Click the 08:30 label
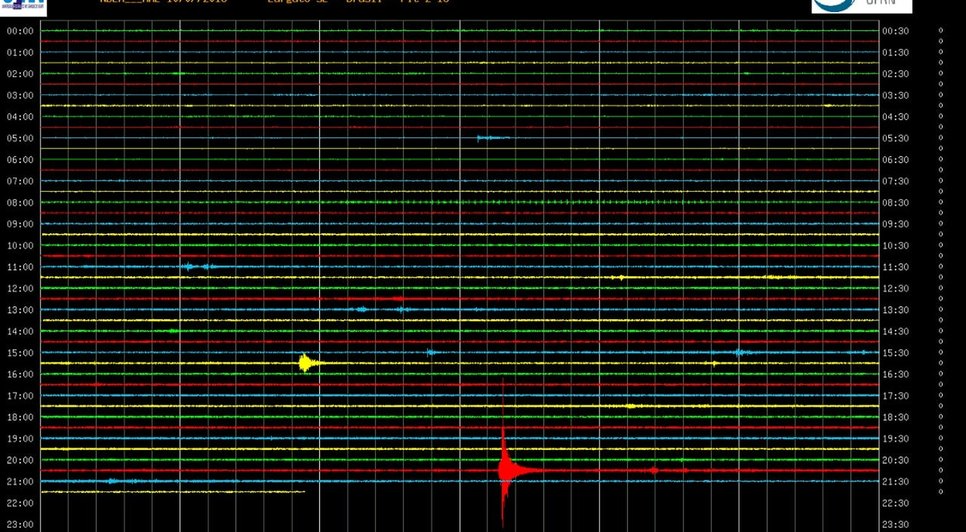 896,203
